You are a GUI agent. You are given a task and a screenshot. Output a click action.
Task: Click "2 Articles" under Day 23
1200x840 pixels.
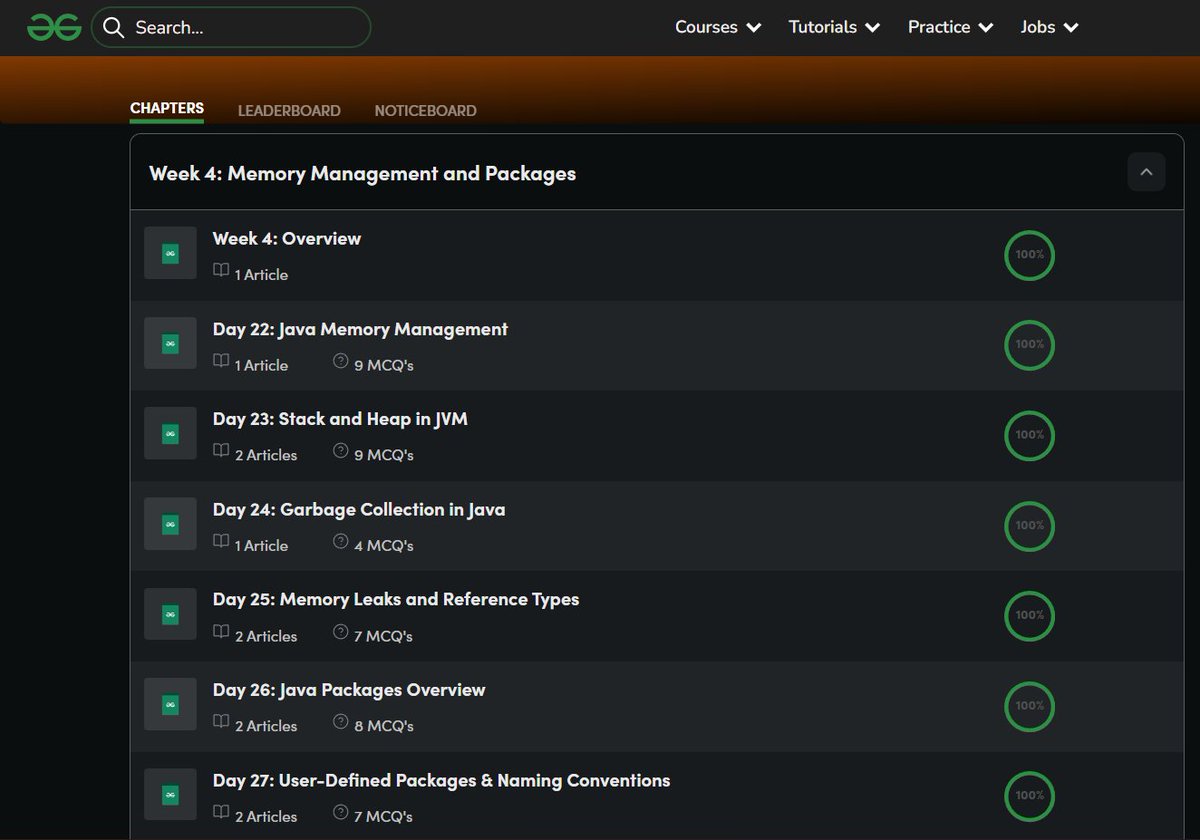click(x=266, y=455)
